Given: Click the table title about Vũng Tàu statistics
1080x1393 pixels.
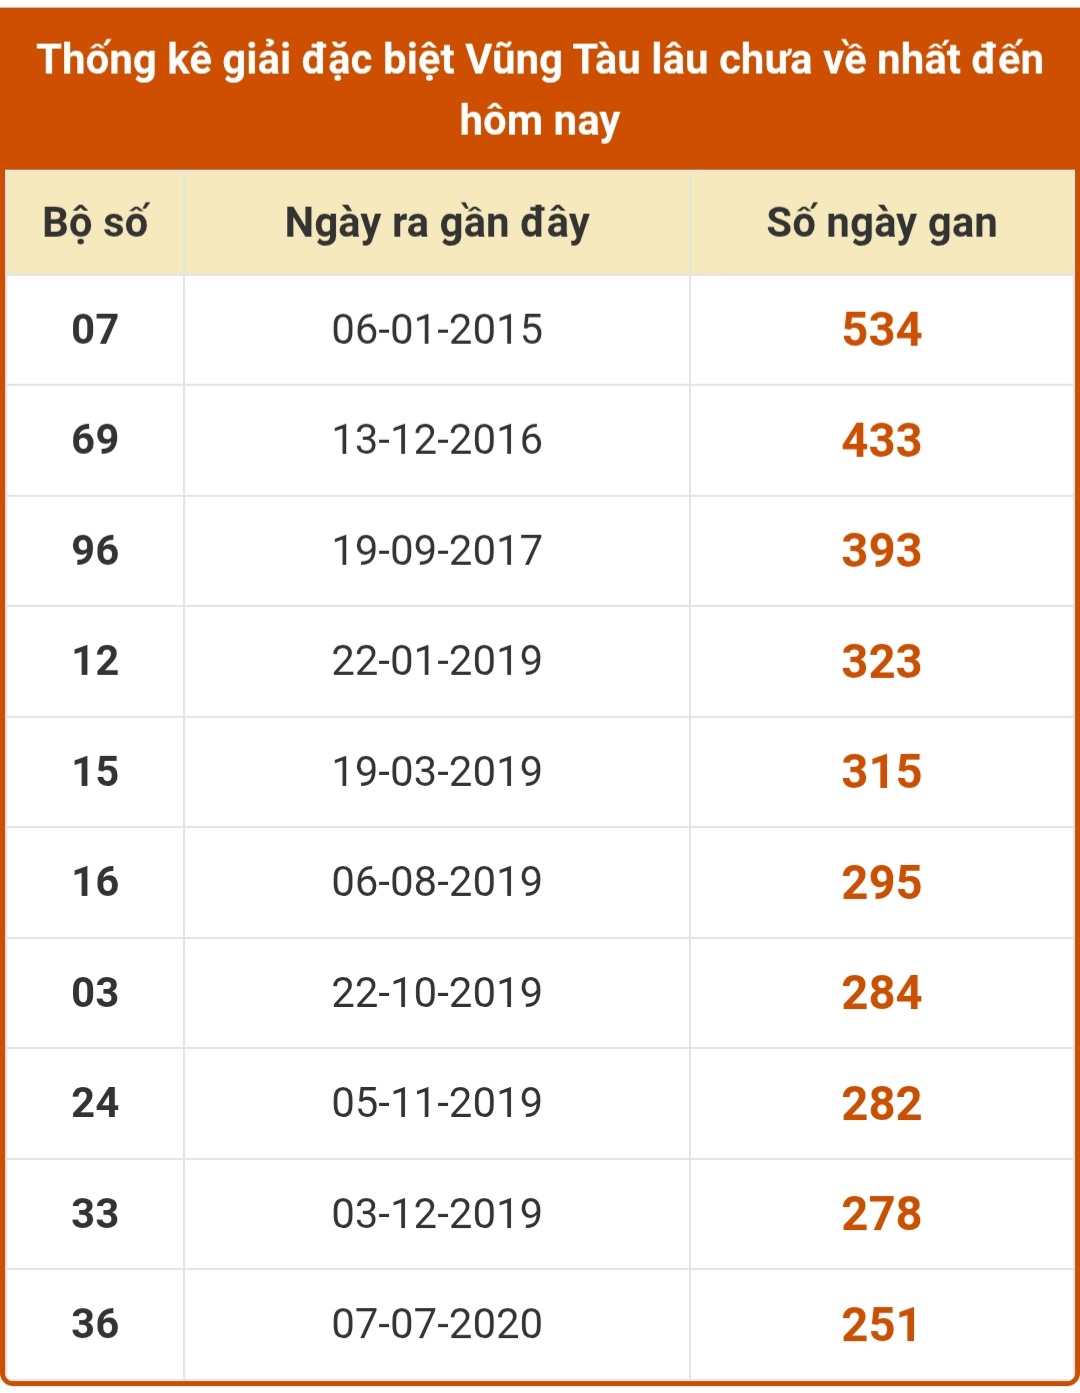Looking at the screenshot, I should pyautogui.click(x=540, y=90).
